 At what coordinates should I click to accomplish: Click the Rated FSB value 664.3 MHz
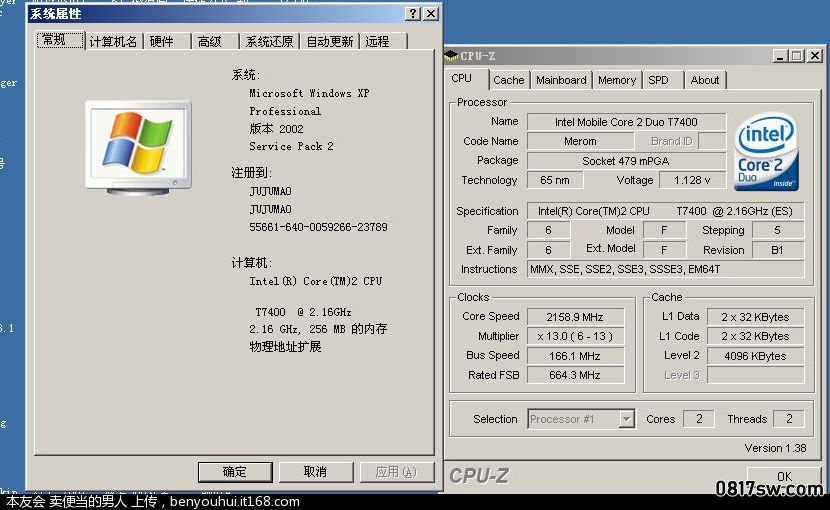[575, 375]
